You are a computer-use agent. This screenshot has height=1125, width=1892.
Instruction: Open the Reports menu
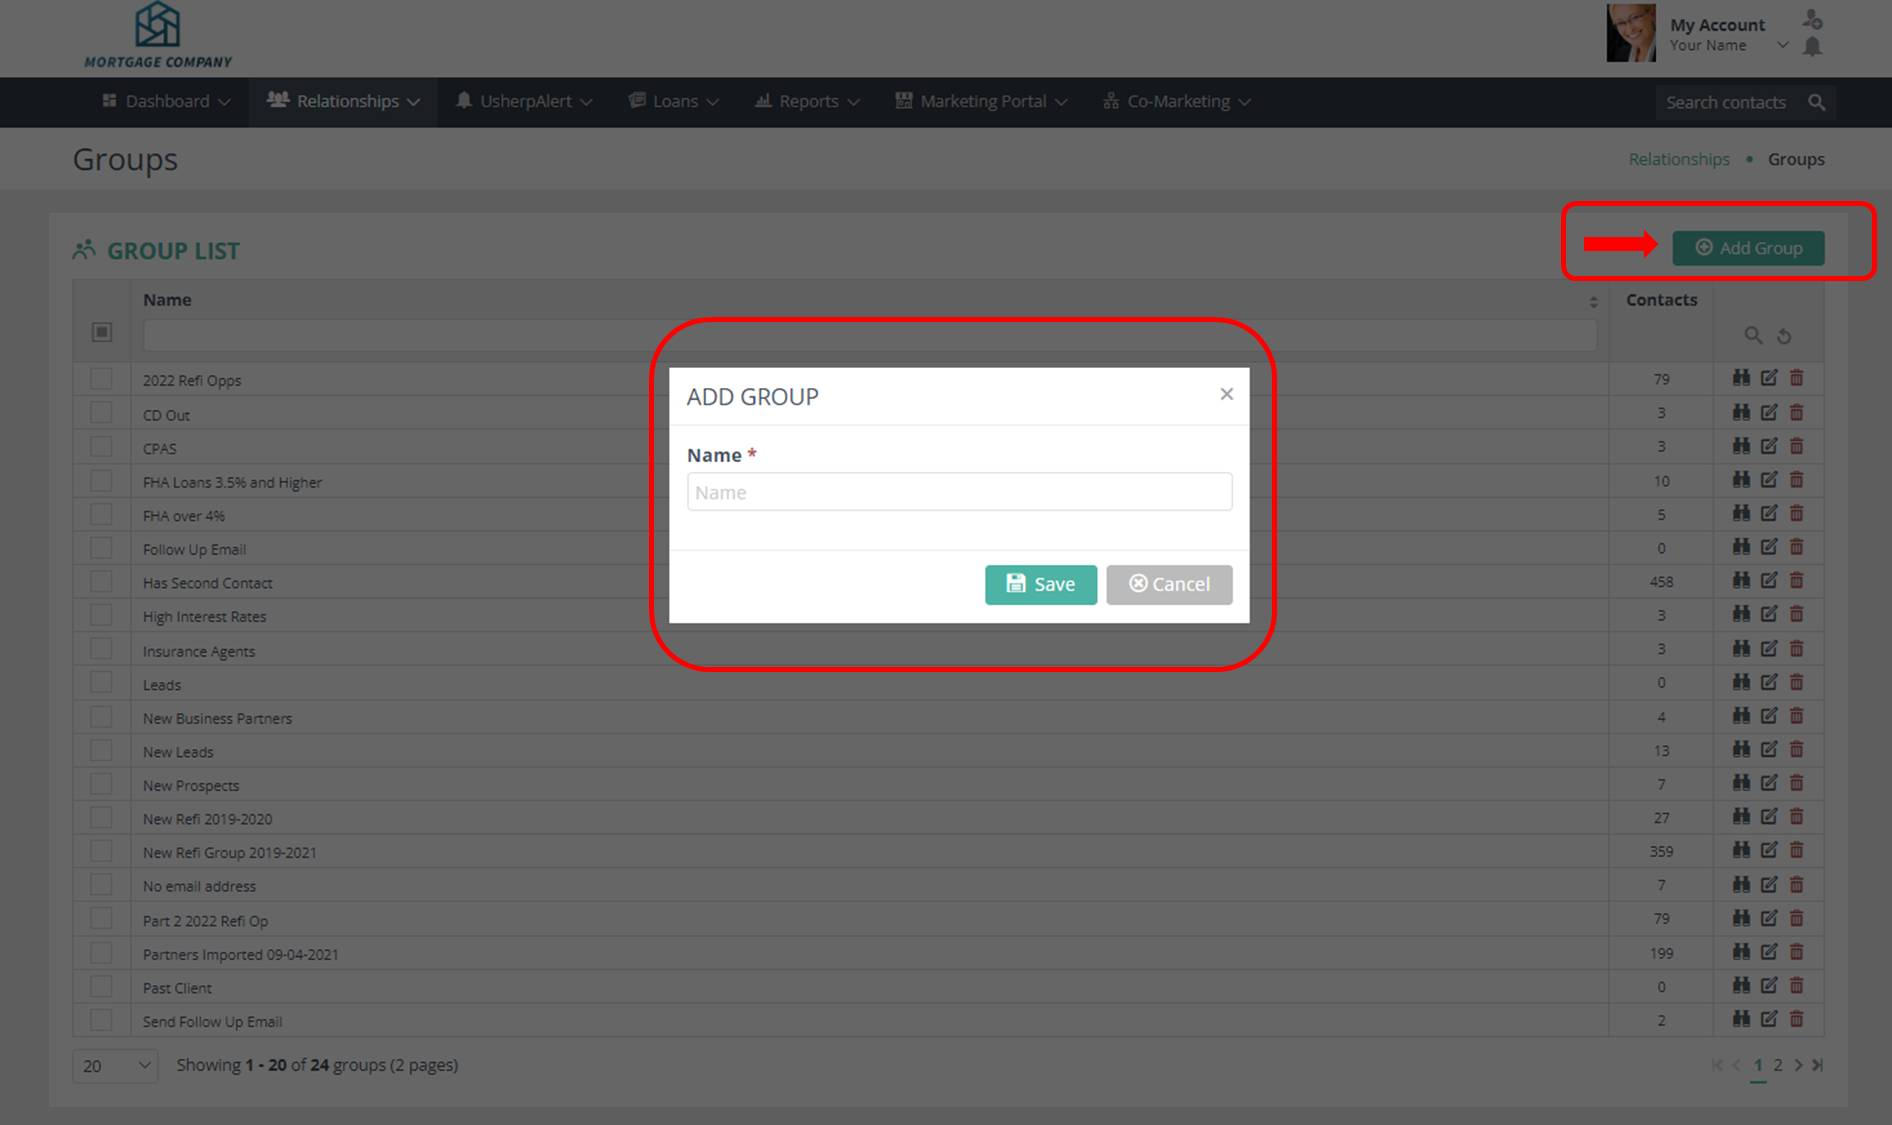tap(807, 101)
